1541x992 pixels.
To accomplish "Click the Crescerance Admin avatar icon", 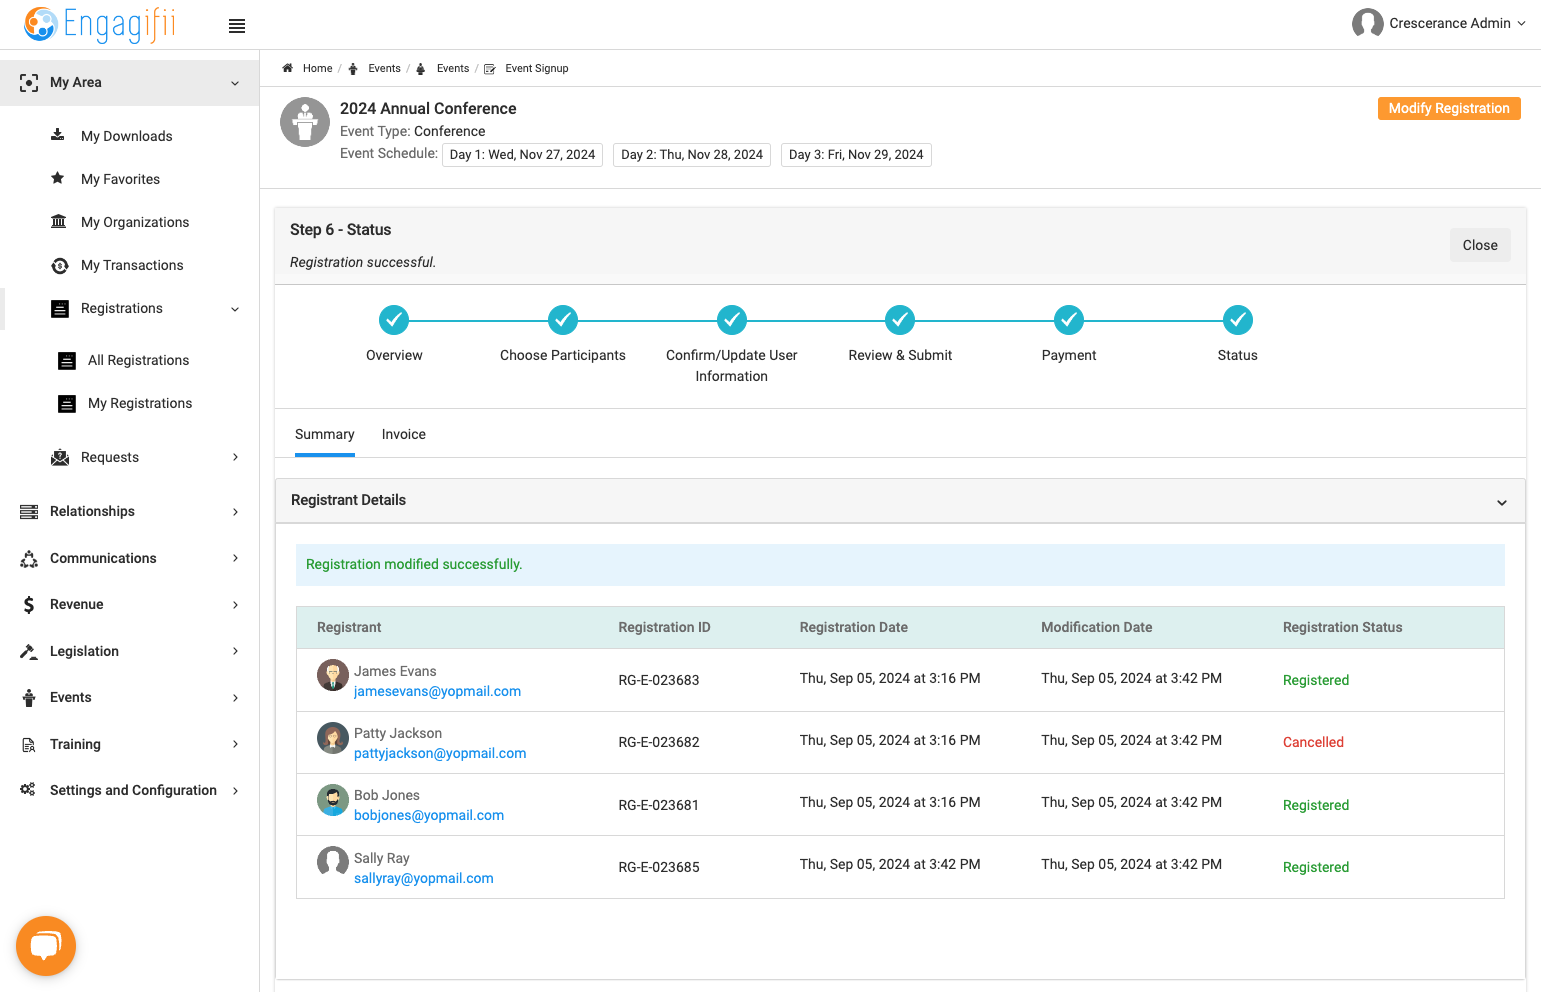I will 1367,23.
